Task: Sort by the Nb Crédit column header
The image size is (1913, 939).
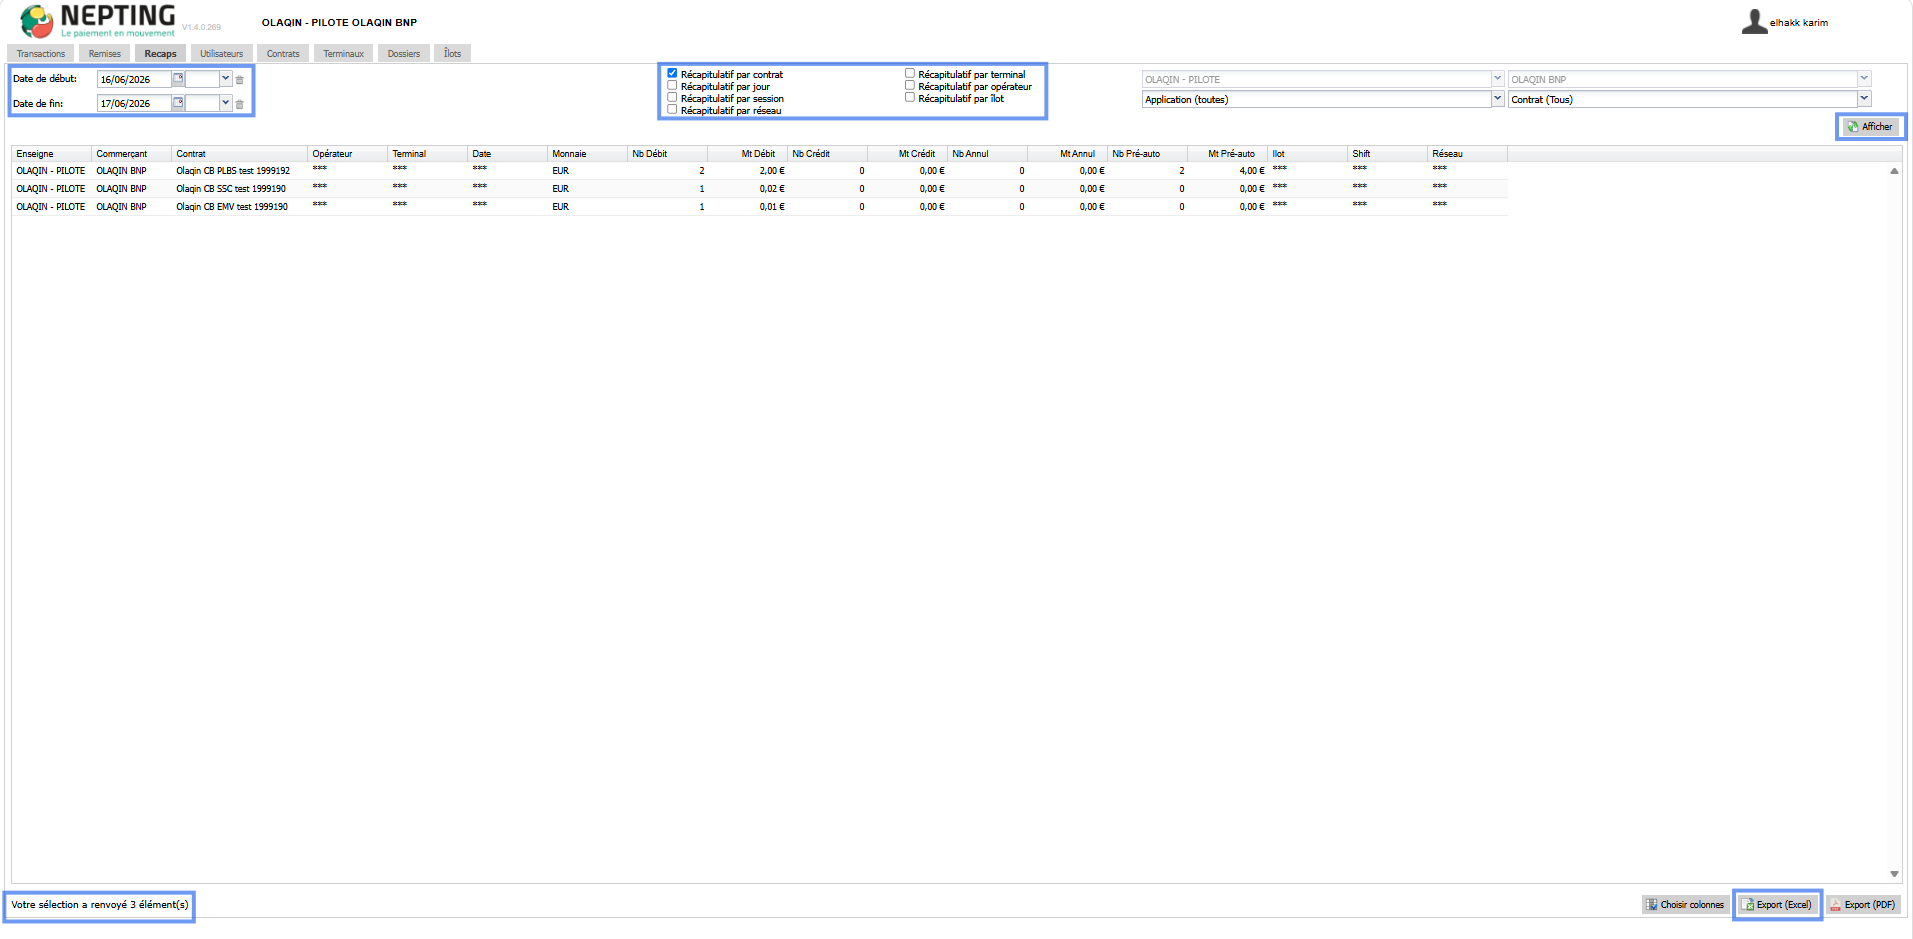Action: click(828, 154)
